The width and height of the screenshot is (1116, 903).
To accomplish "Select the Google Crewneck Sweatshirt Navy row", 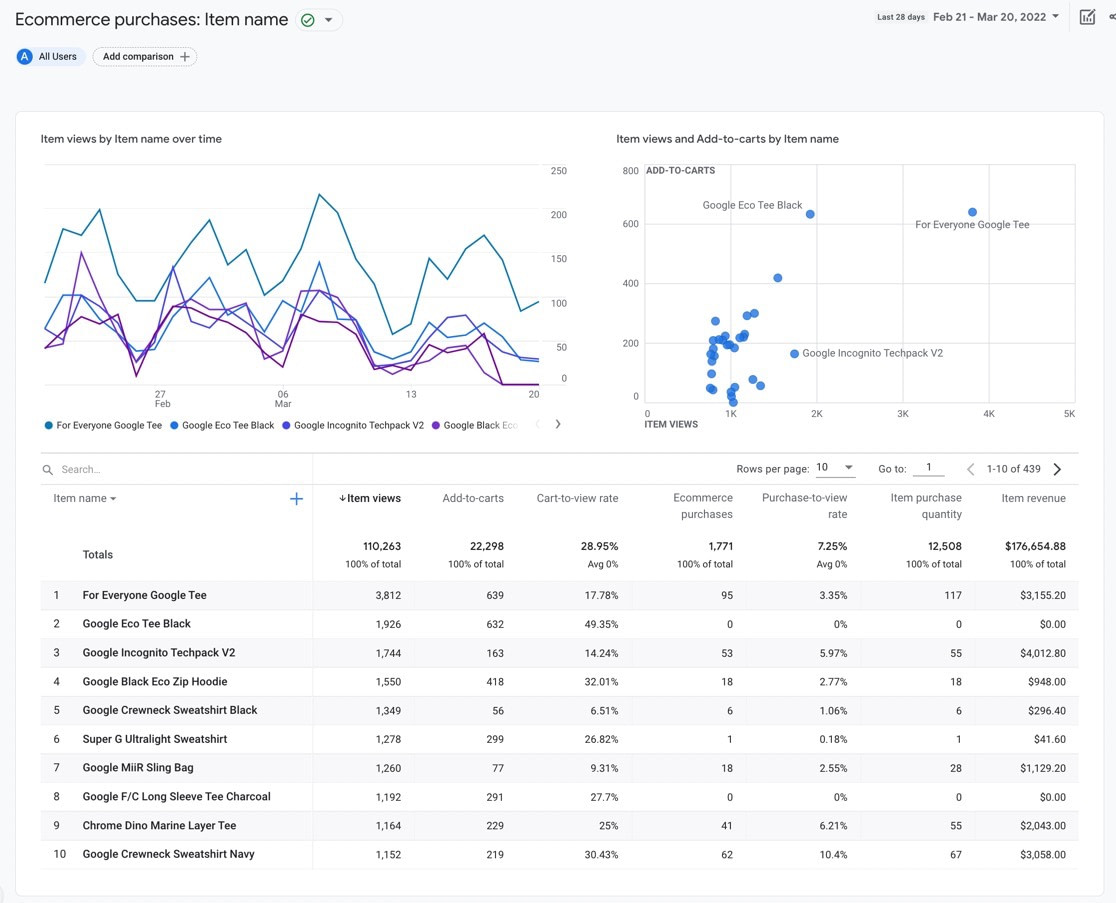I will 169,854.
